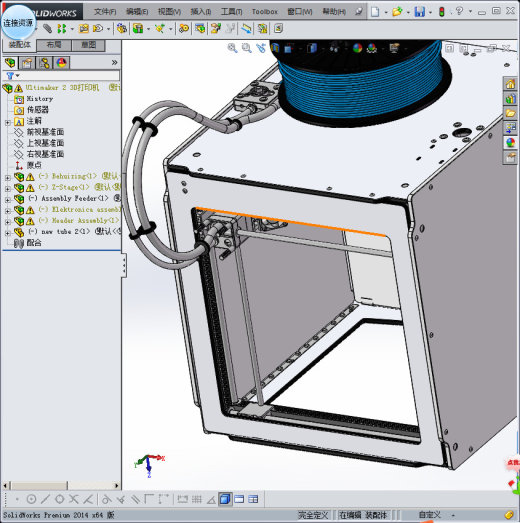
Task: Click the yellow tag icon in status bar
Action: pyautogui.click(x=510, y=515)
